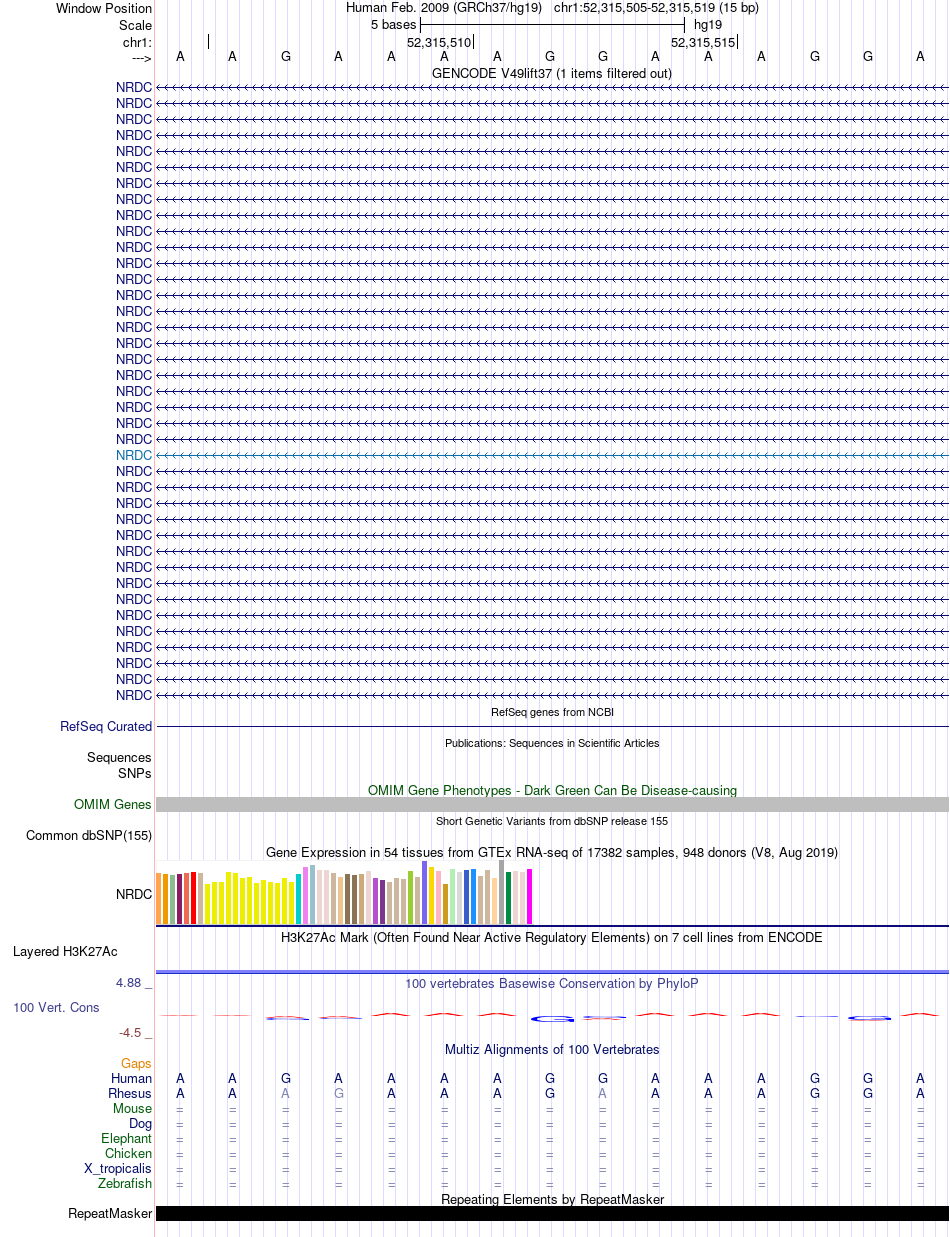Click the 100 Vert. Cons label
The height and width of the screenshot is (1237, 950).
pos(56,1008)
